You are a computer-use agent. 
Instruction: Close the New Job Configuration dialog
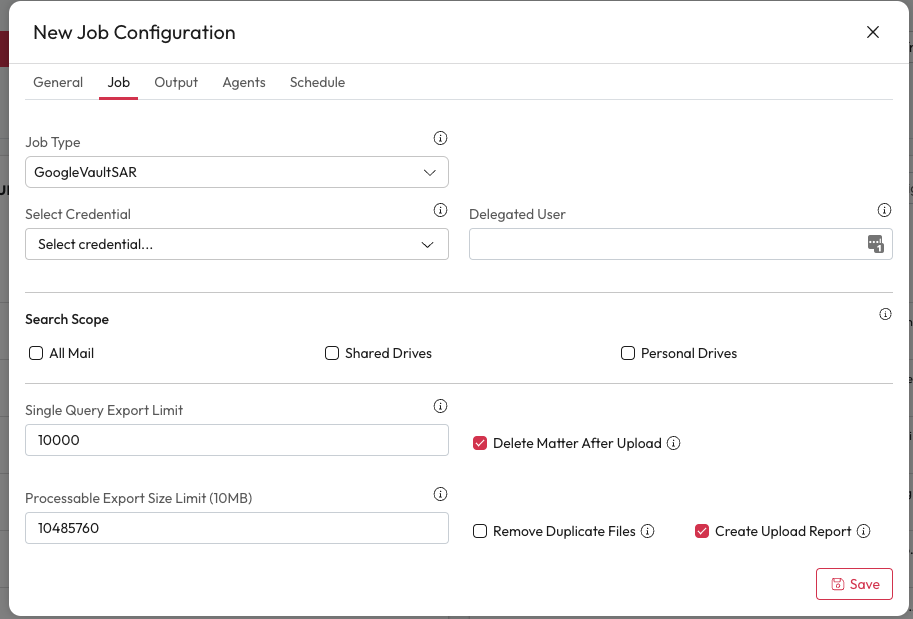point(873,32)
